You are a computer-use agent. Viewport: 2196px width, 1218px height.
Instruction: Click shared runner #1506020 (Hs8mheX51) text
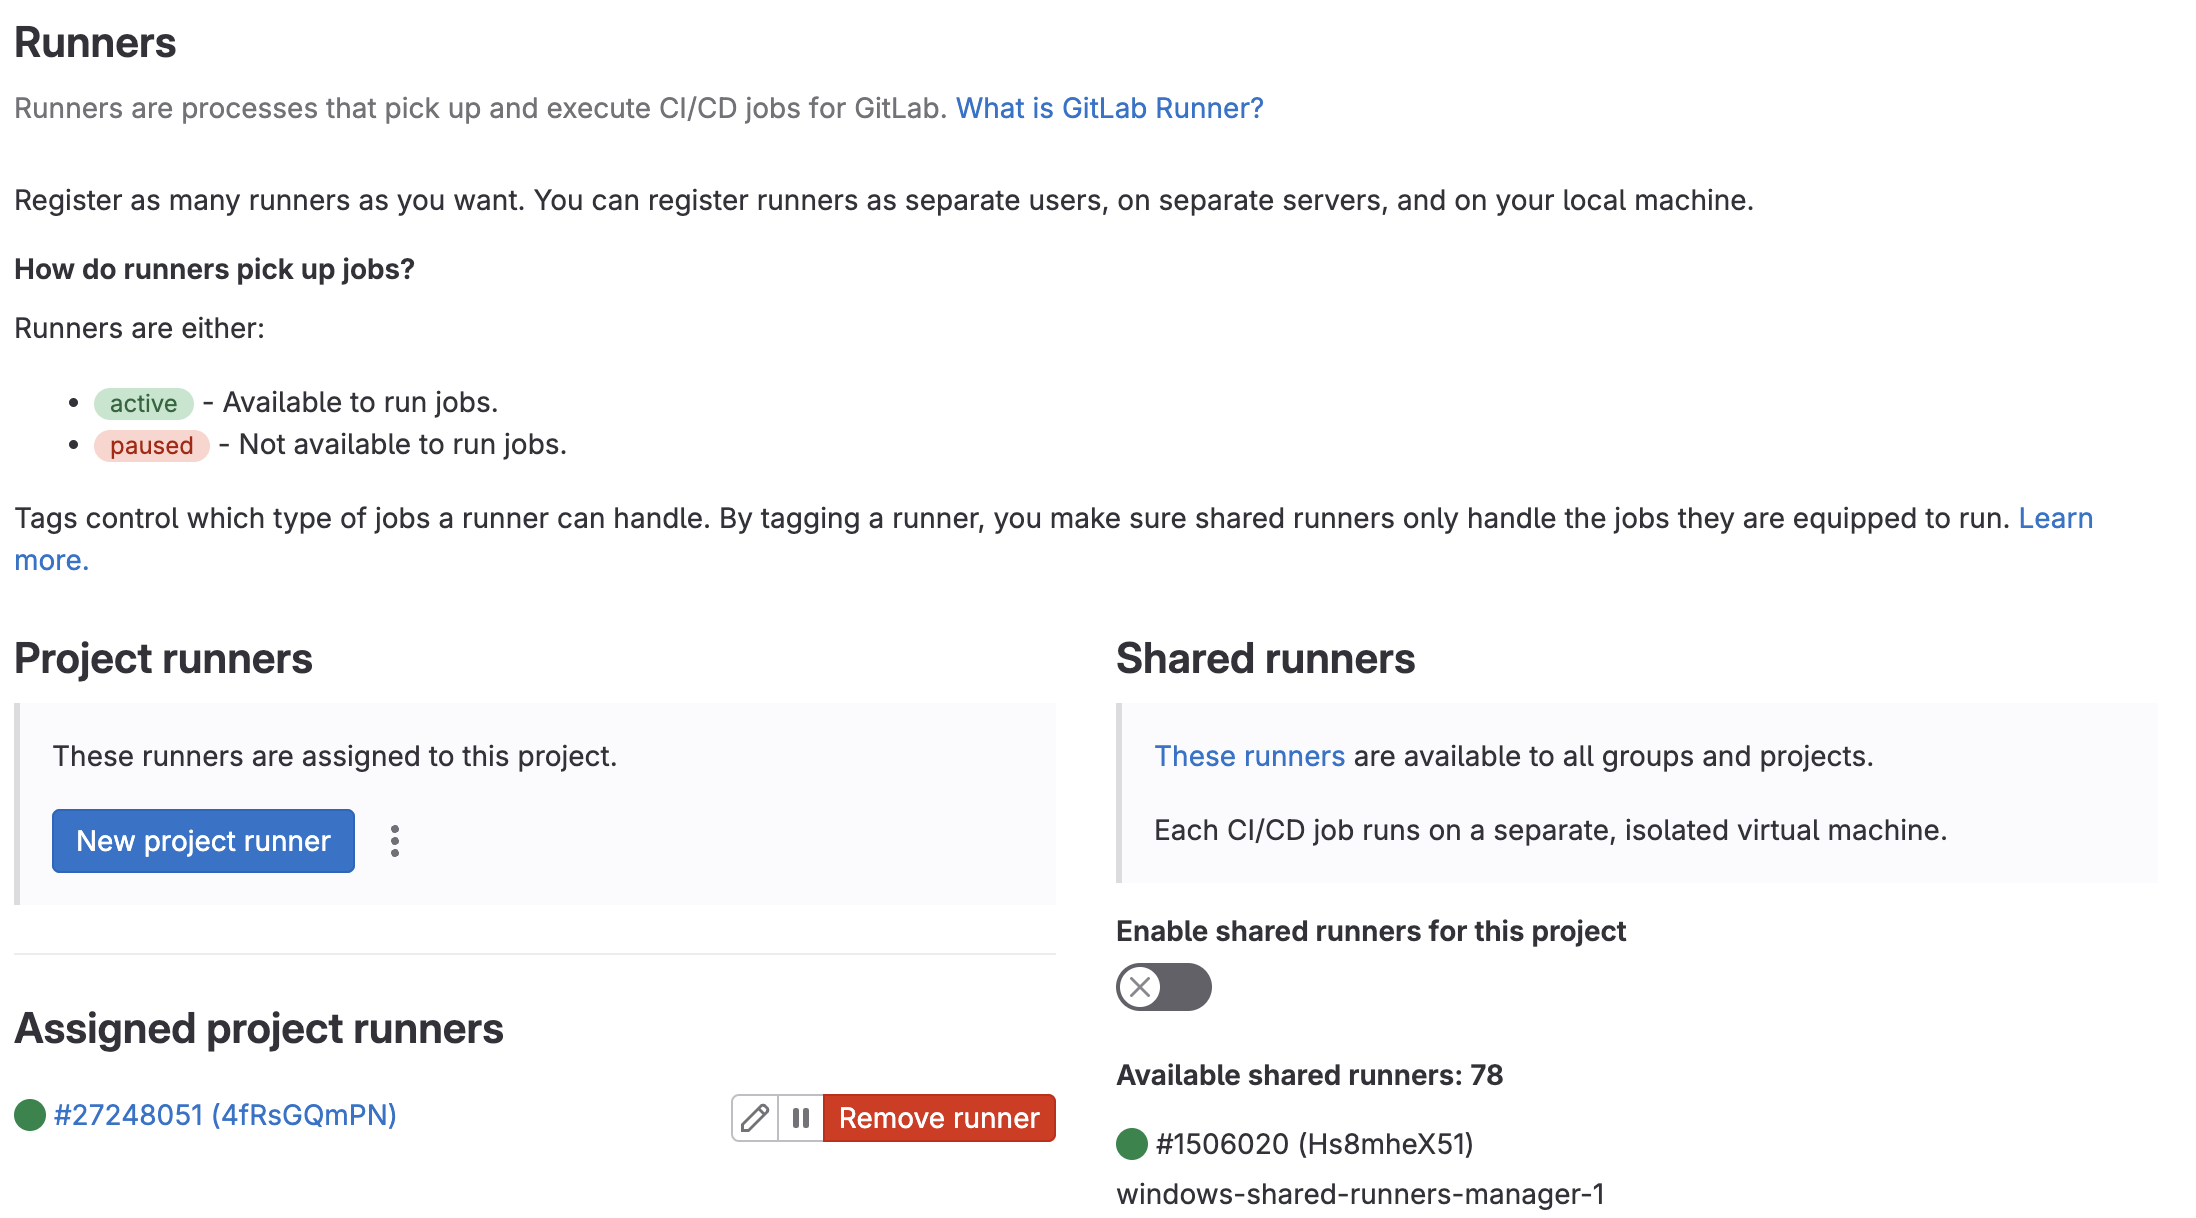[1314, 1143]
